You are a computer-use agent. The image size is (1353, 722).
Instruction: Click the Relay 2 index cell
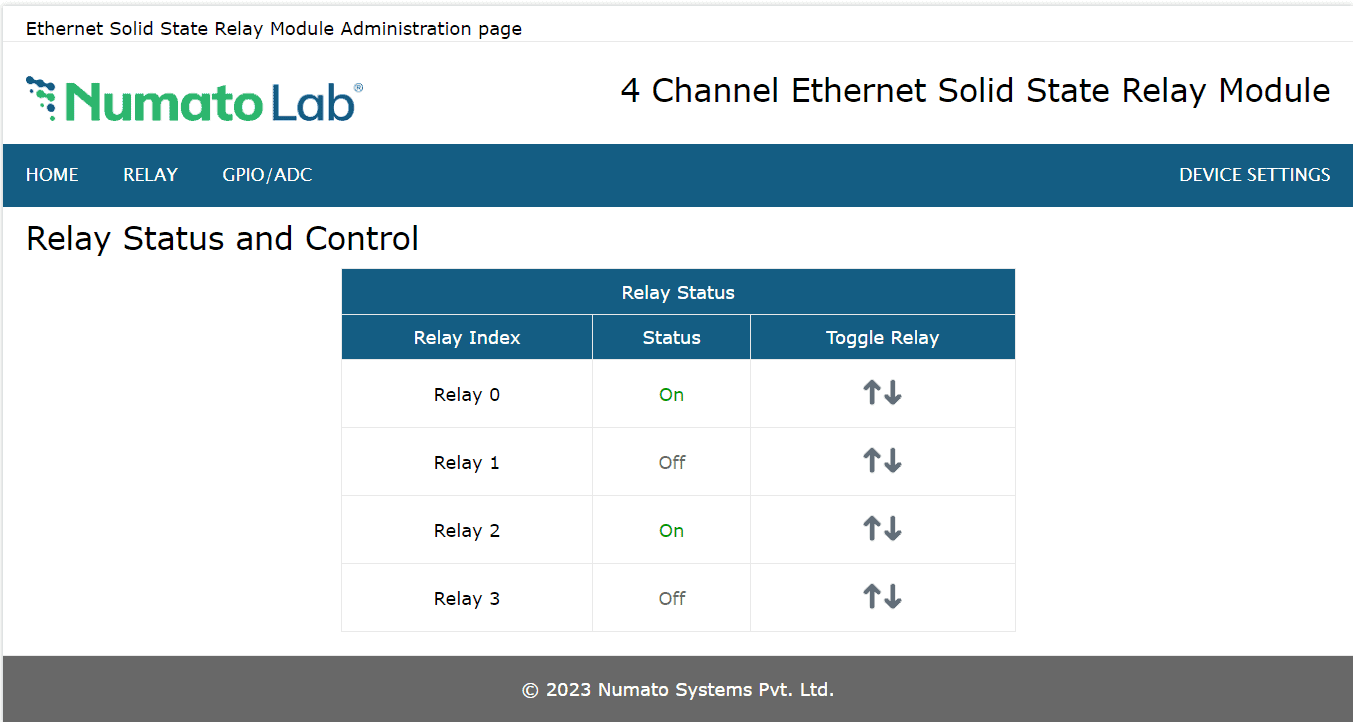466,531
